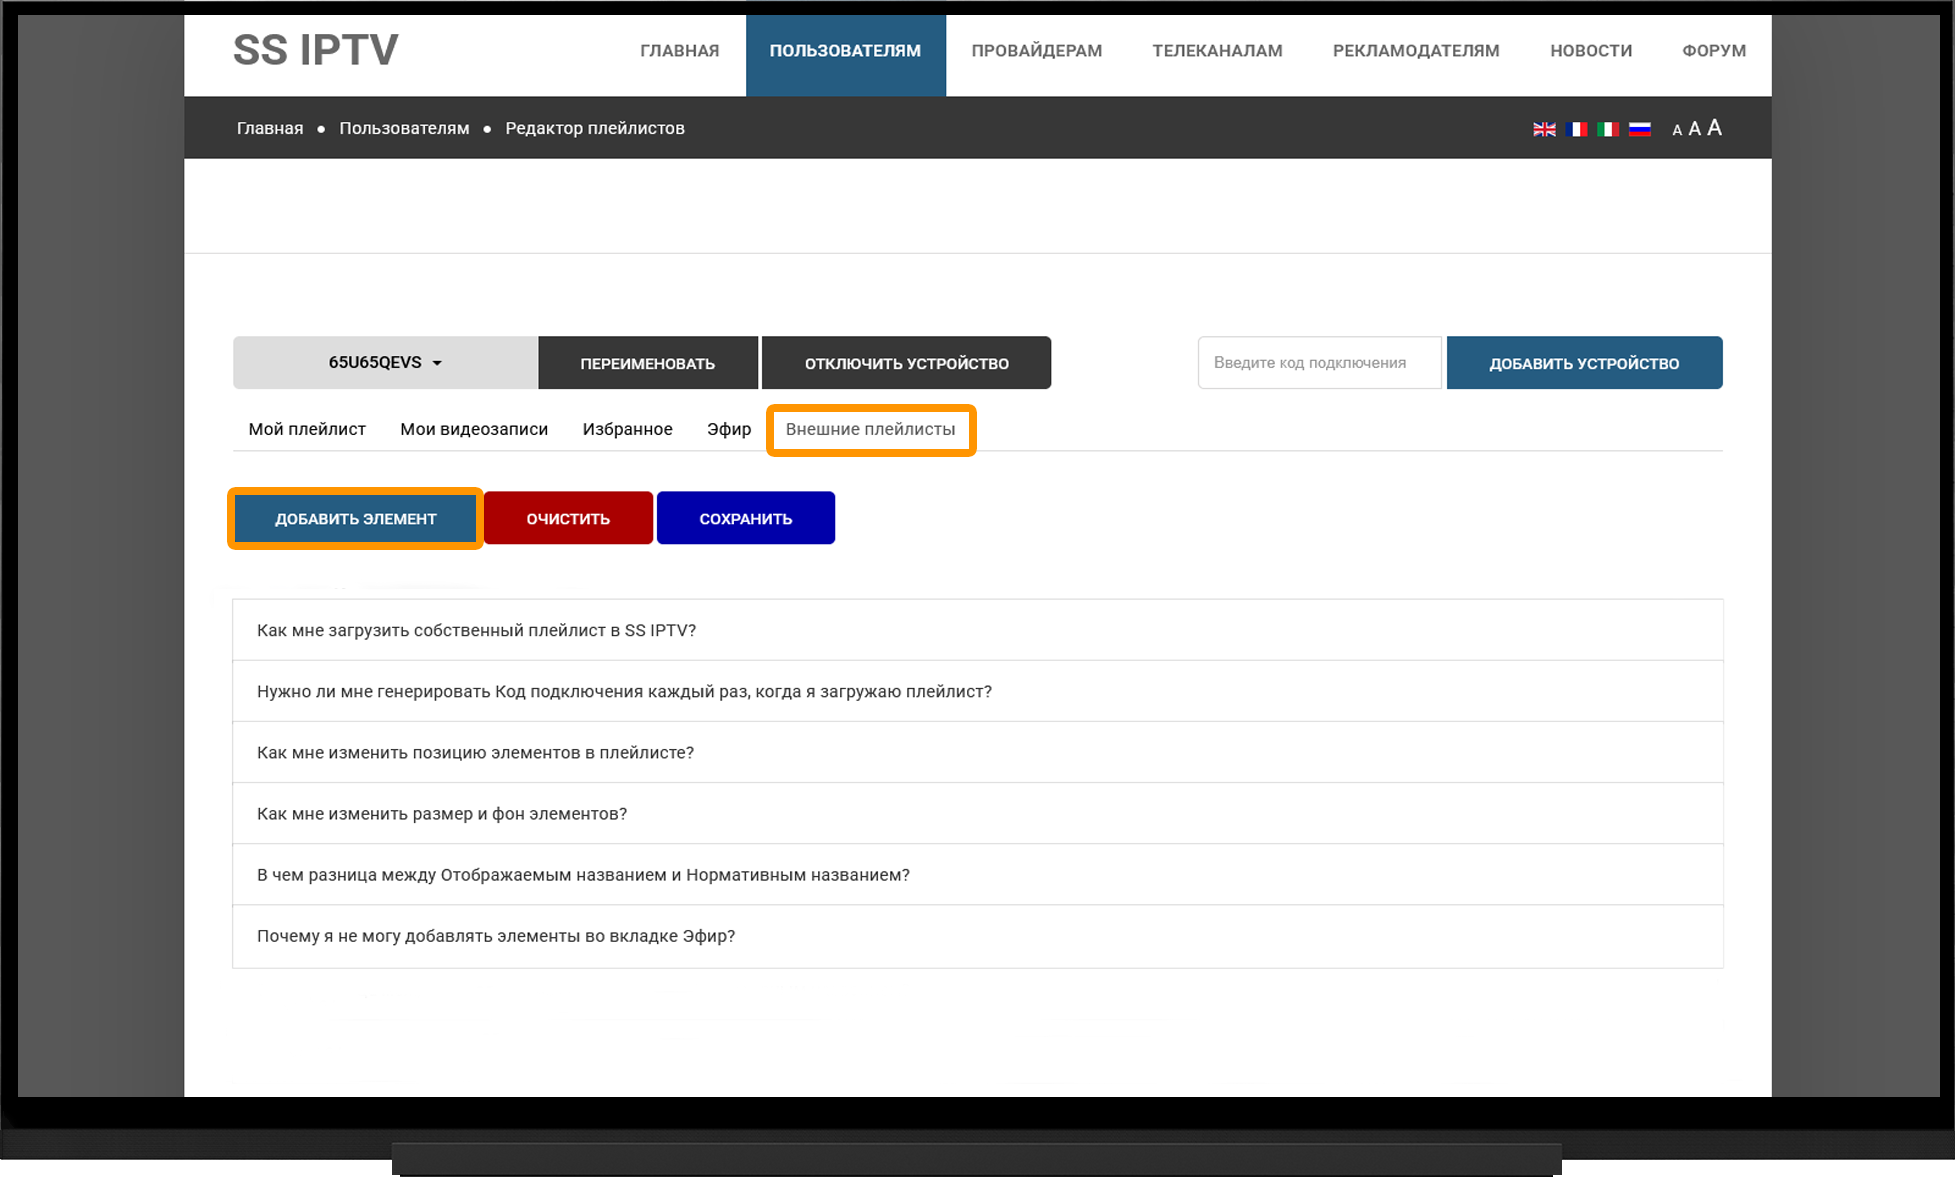Expand 'Как мне загрузить собственный плейлист' question
The width and height of the screenshot is (1955, 1177).
978,630
